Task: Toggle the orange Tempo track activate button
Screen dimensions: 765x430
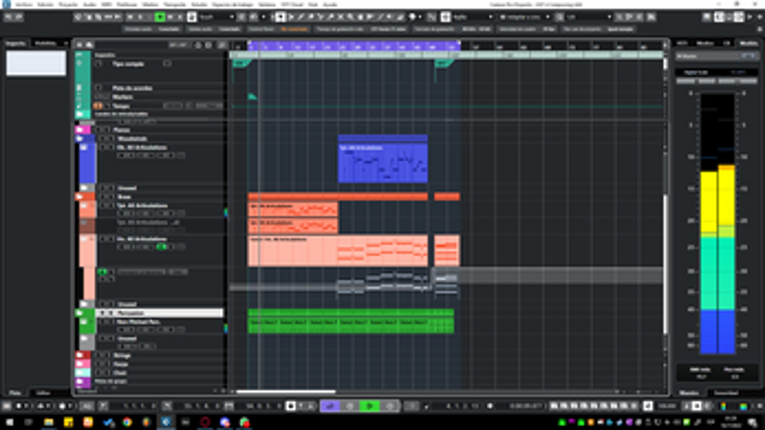Action: pos(98,105)
